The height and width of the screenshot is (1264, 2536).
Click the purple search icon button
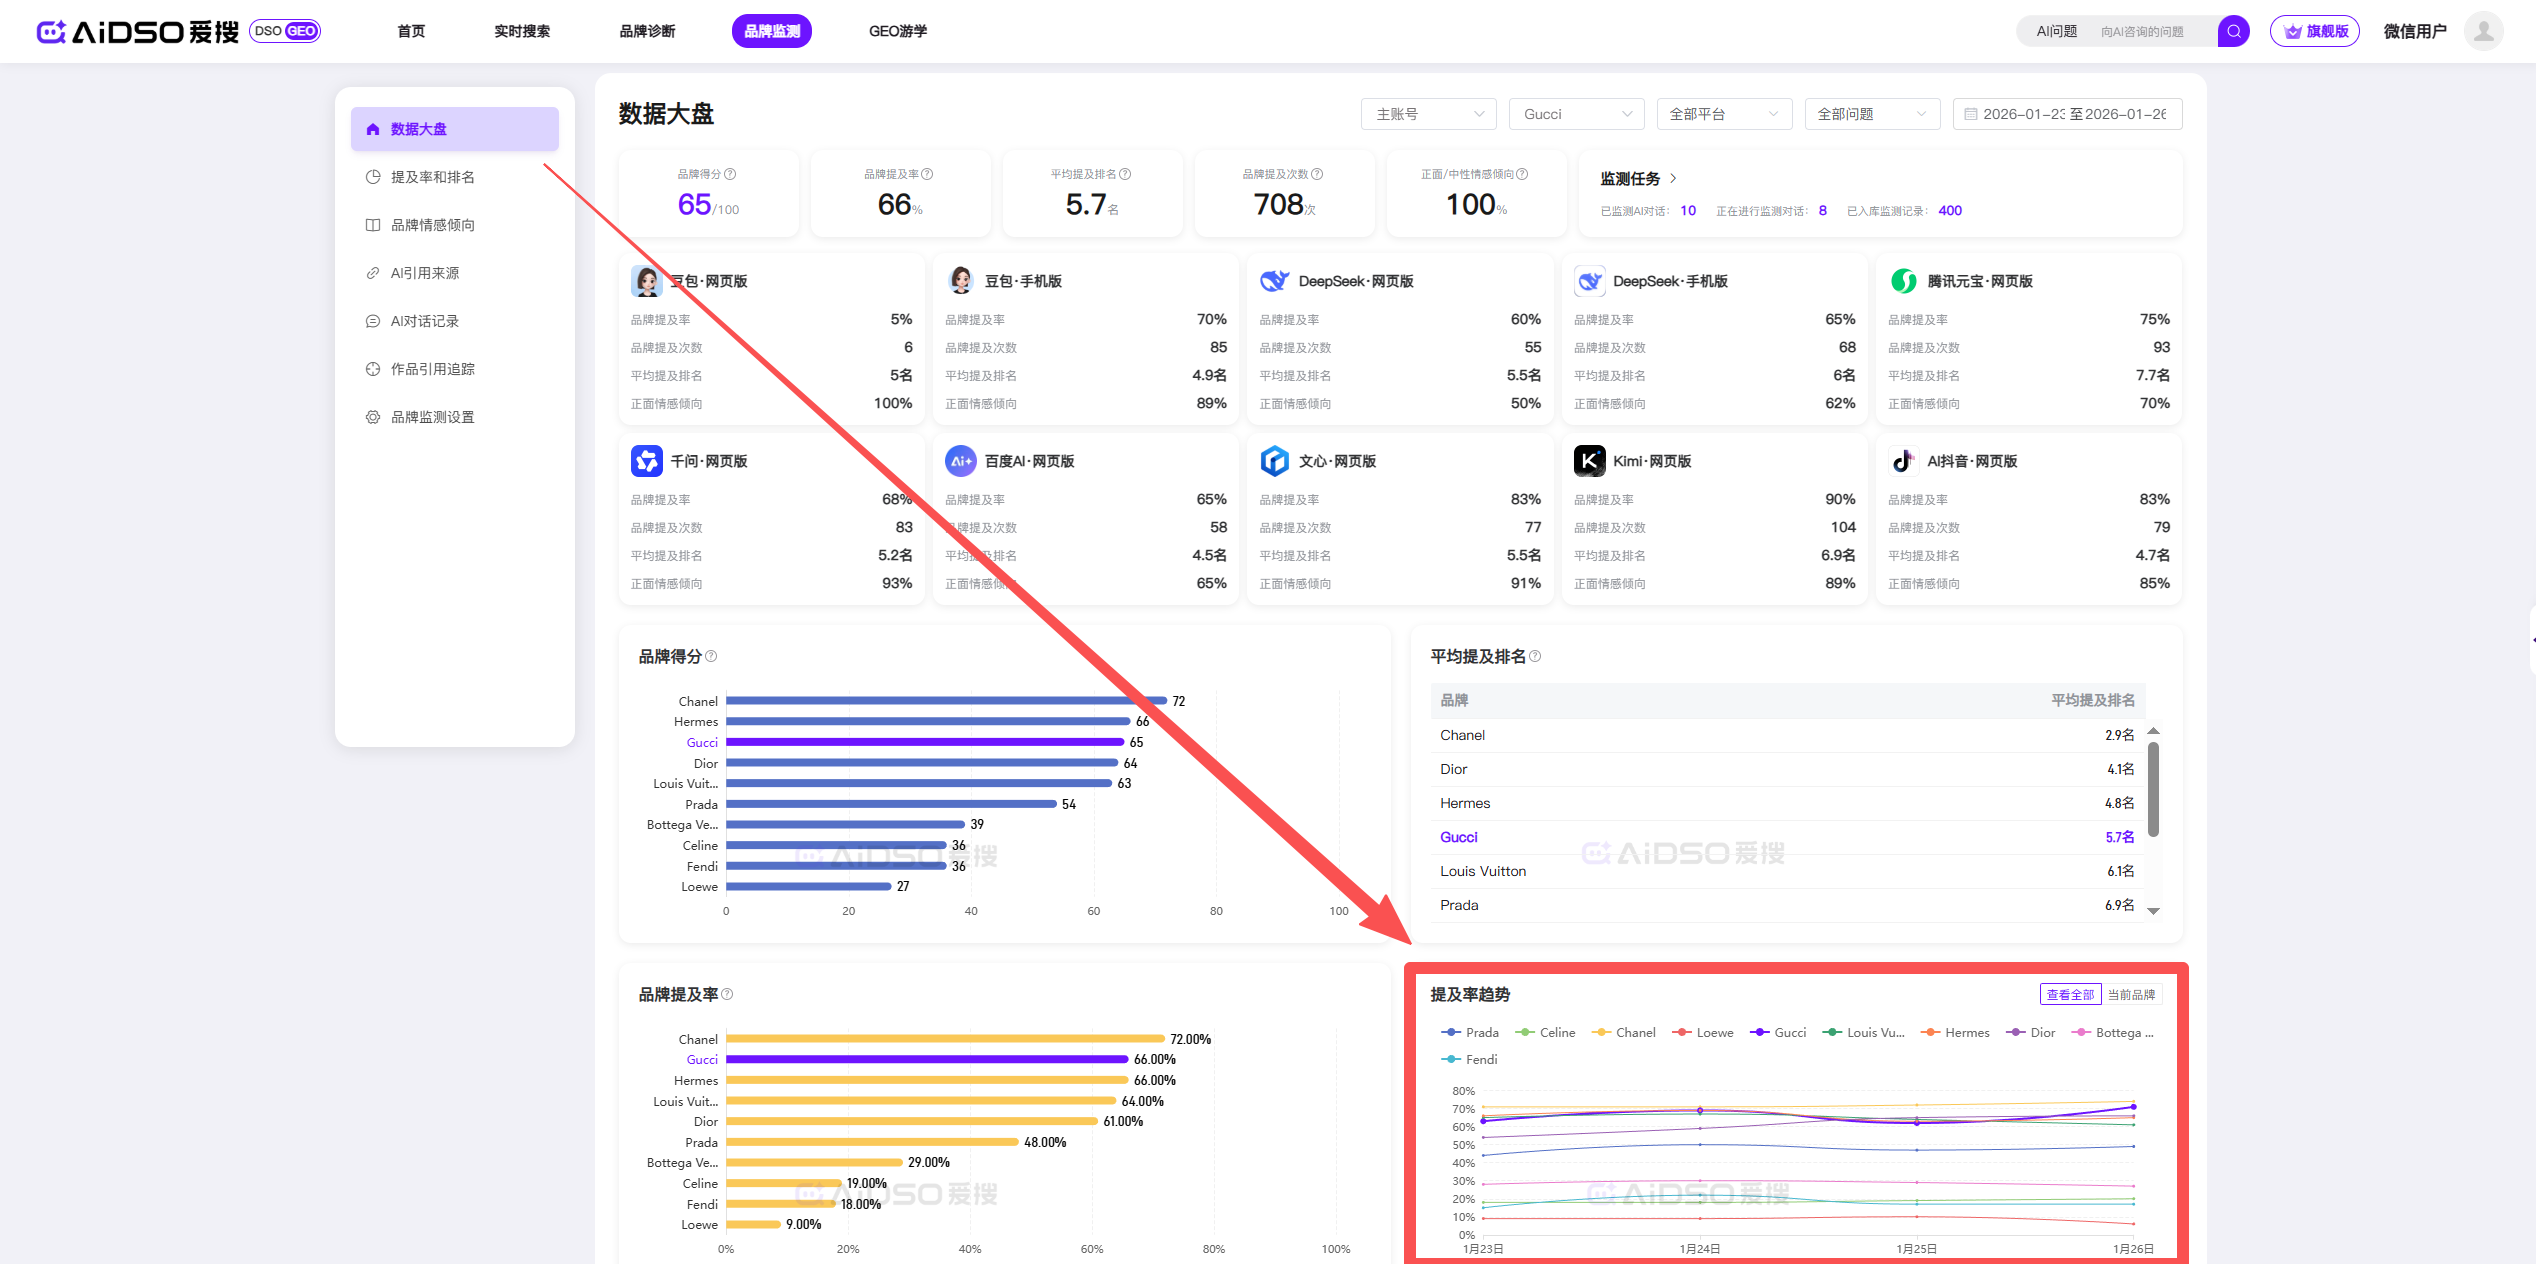tap(2233, 31)
